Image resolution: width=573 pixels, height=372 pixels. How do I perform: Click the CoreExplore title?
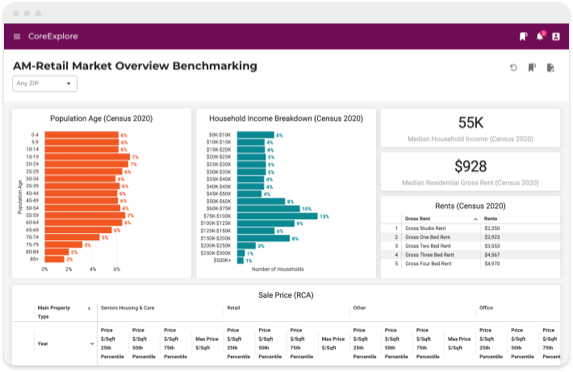coord(53,36)
